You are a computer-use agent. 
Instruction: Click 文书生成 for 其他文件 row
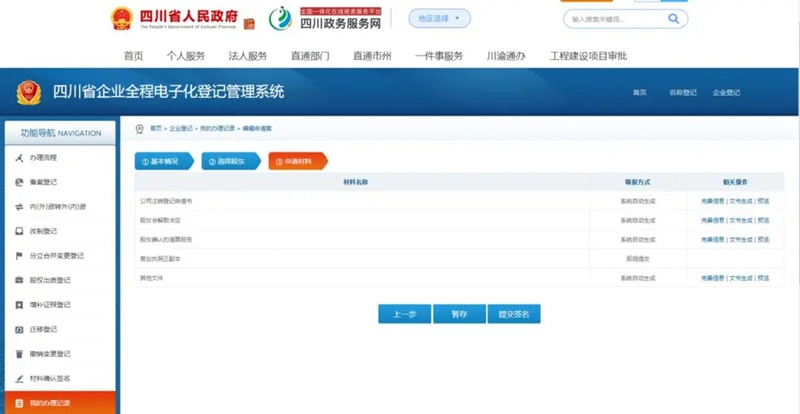tap(741, 278)
